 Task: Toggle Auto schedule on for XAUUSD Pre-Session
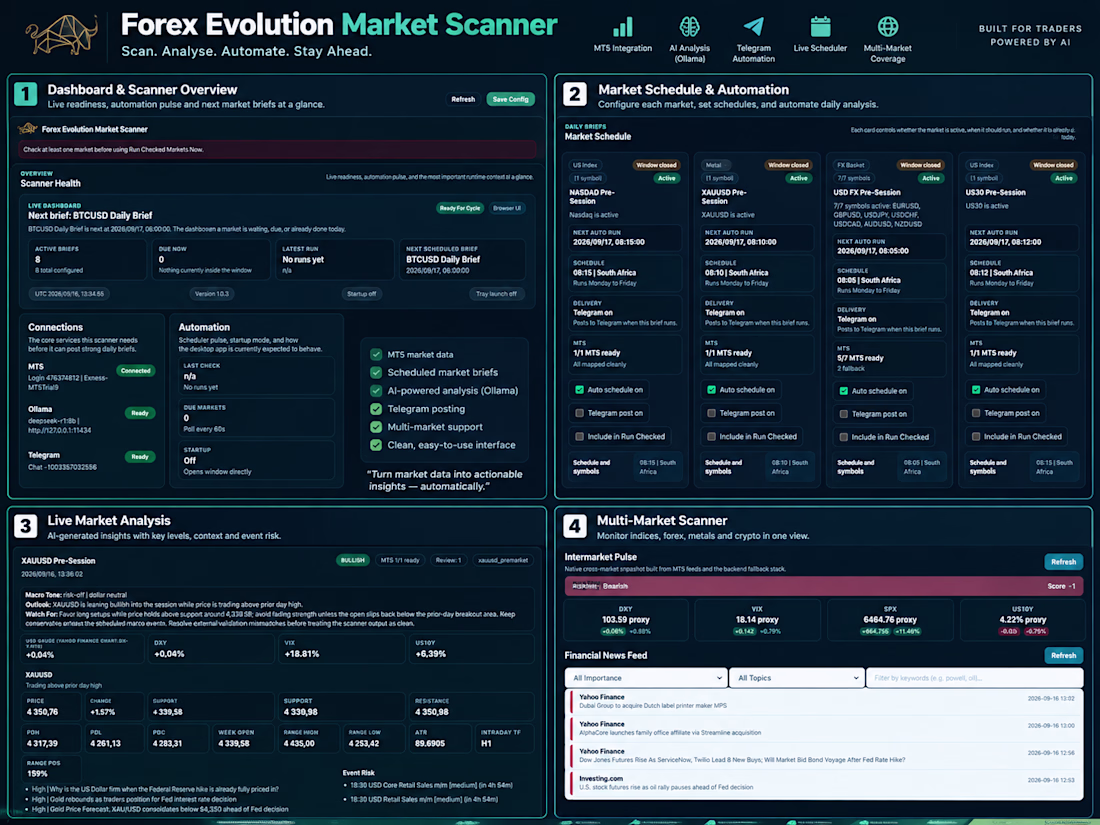tap(711, 389)
